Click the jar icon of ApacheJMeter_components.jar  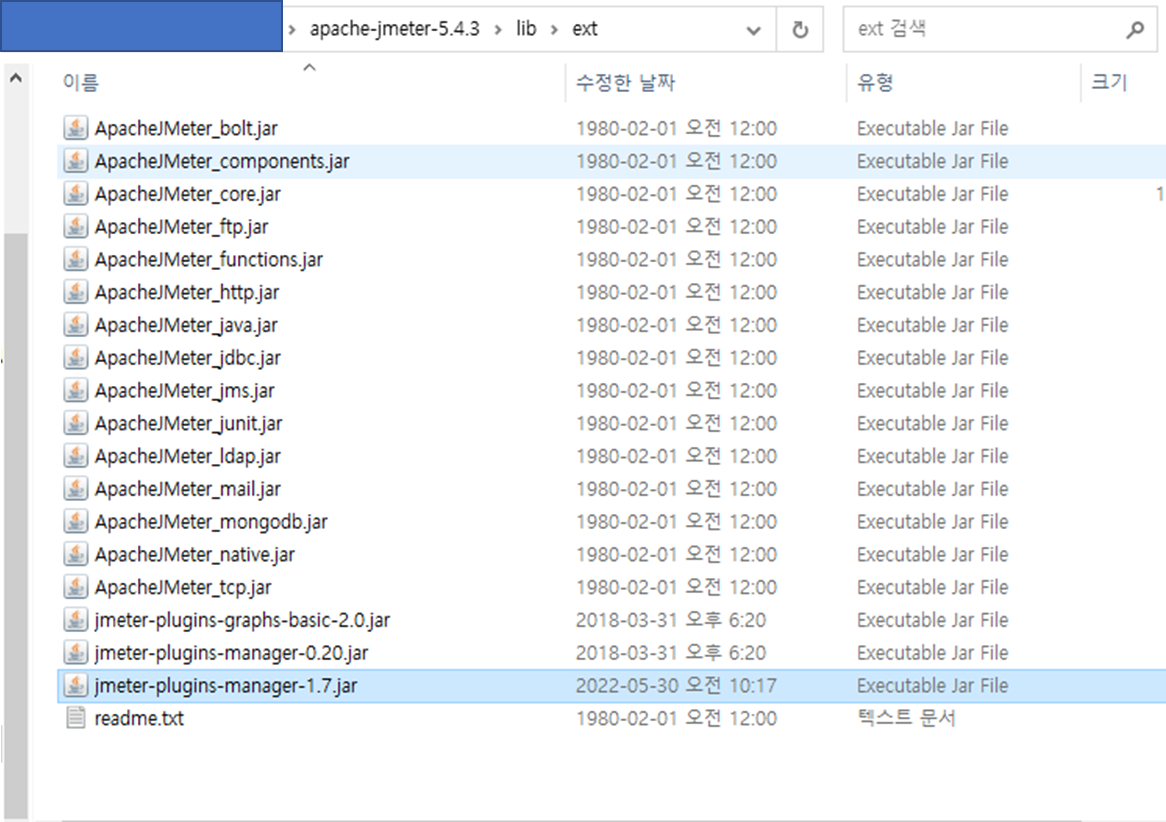[75, 161]
